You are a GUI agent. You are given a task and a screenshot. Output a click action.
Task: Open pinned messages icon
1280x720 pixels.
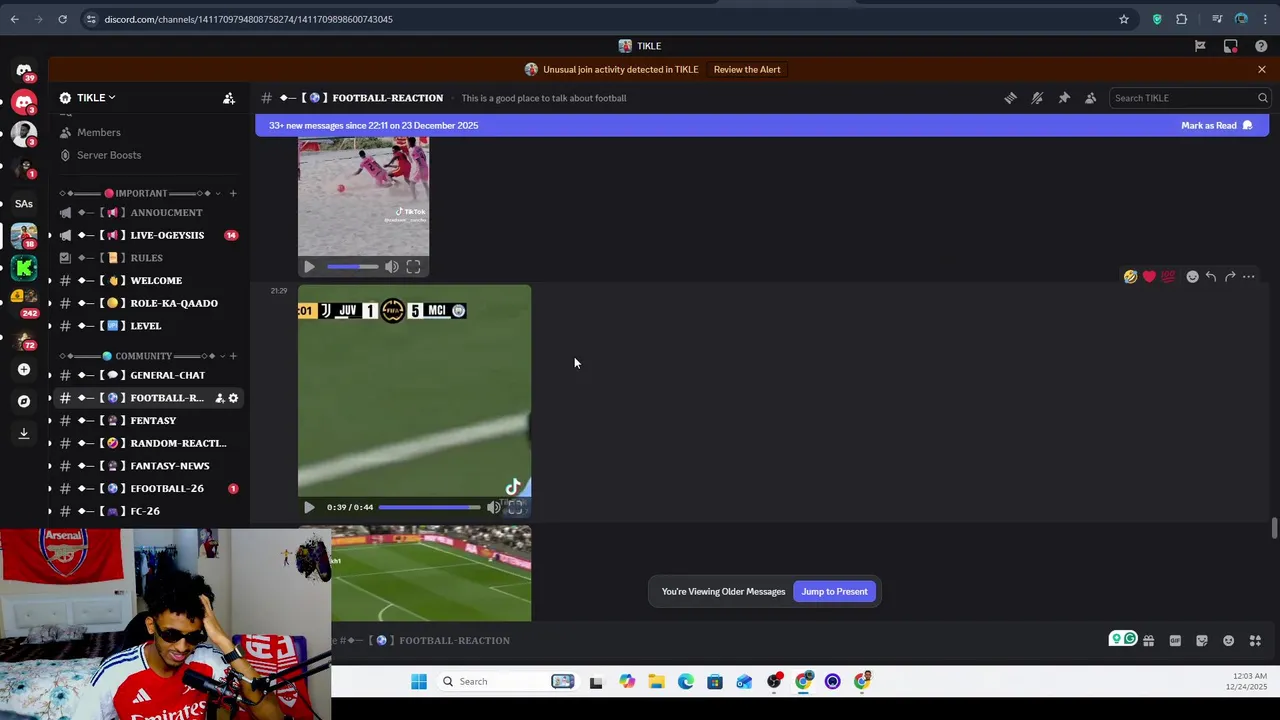coord(1064,98)
